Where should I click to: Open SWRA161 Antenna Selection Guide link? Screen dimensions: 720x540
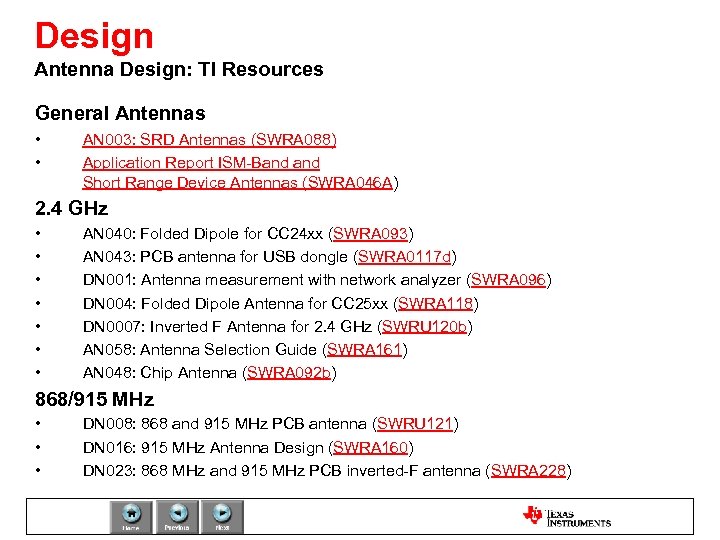(364, 349)
